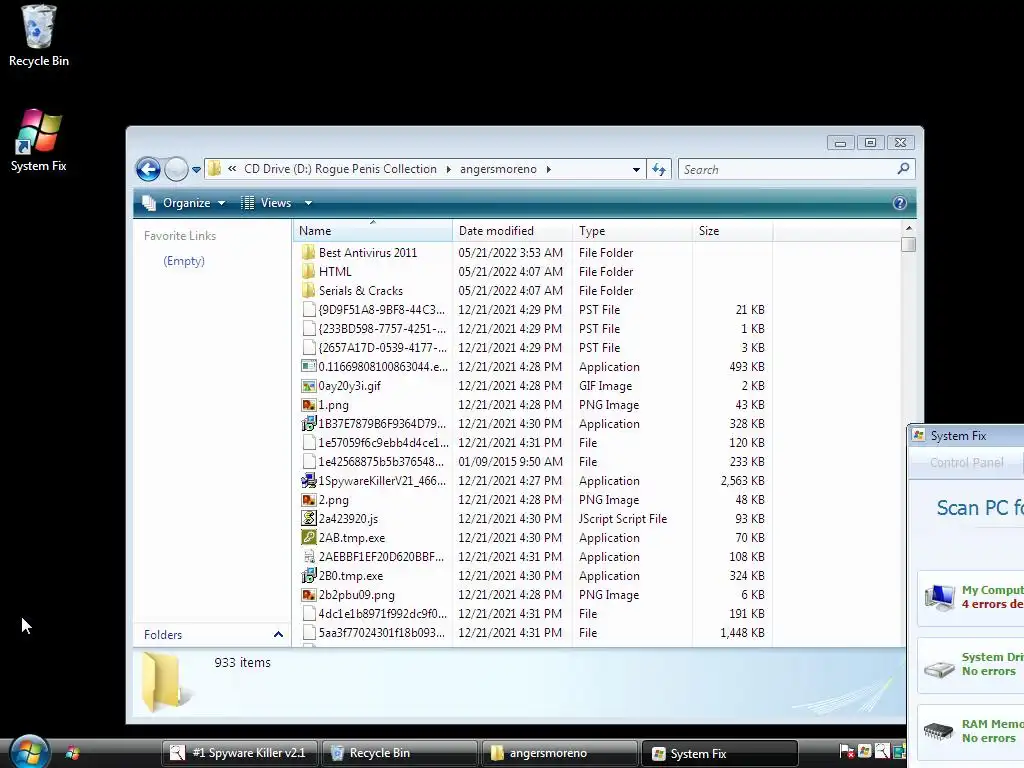The width and height of the screenshot is (1024, 768).
Task: Open dropdown arrow after angersmoreno breadcrumb
Action: click(549, 170)
